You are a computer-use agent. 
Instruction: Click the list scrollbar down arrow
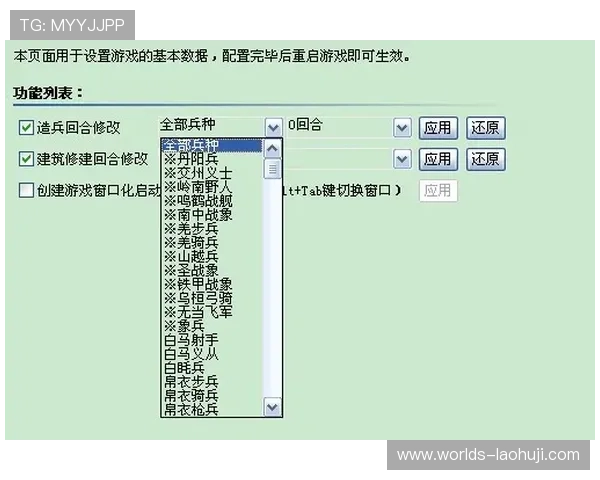272,407
